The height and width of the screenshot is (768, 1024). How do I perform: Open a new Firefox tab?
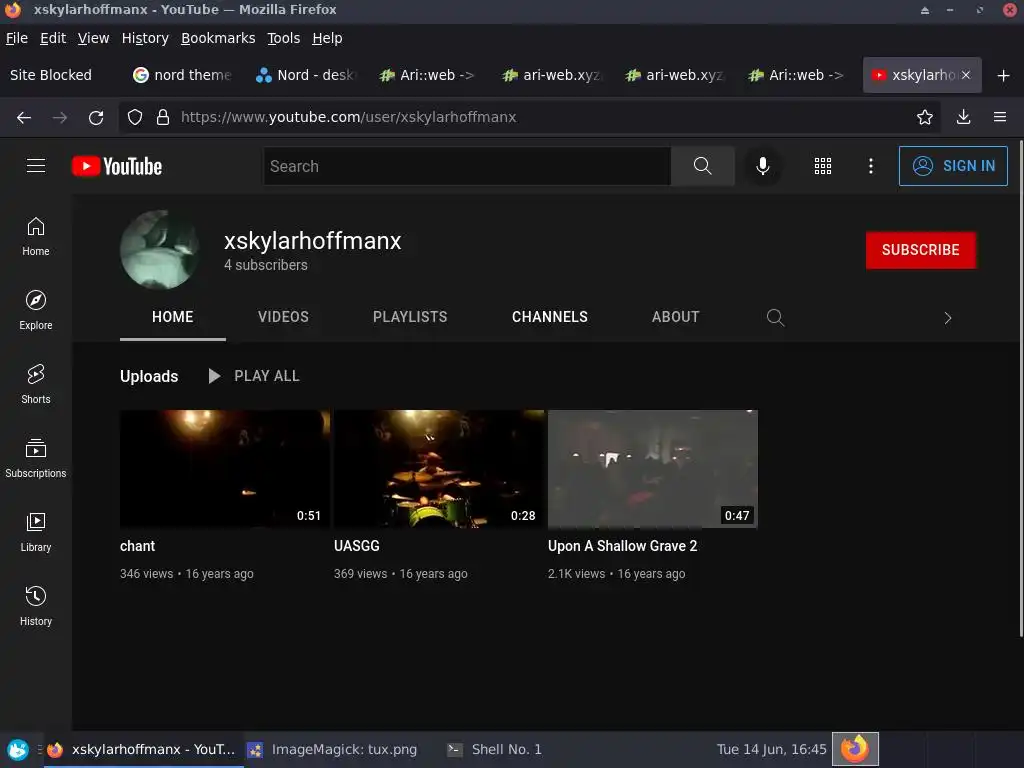coord(1004,75)
